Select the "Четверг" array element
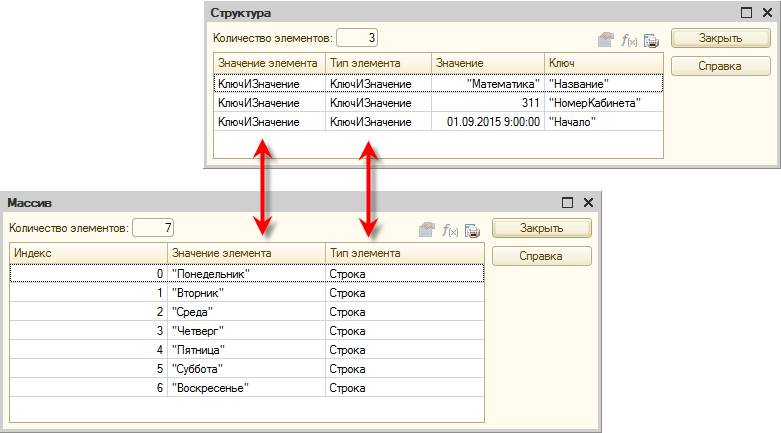The image size is (781, 433). coord(246,330)
